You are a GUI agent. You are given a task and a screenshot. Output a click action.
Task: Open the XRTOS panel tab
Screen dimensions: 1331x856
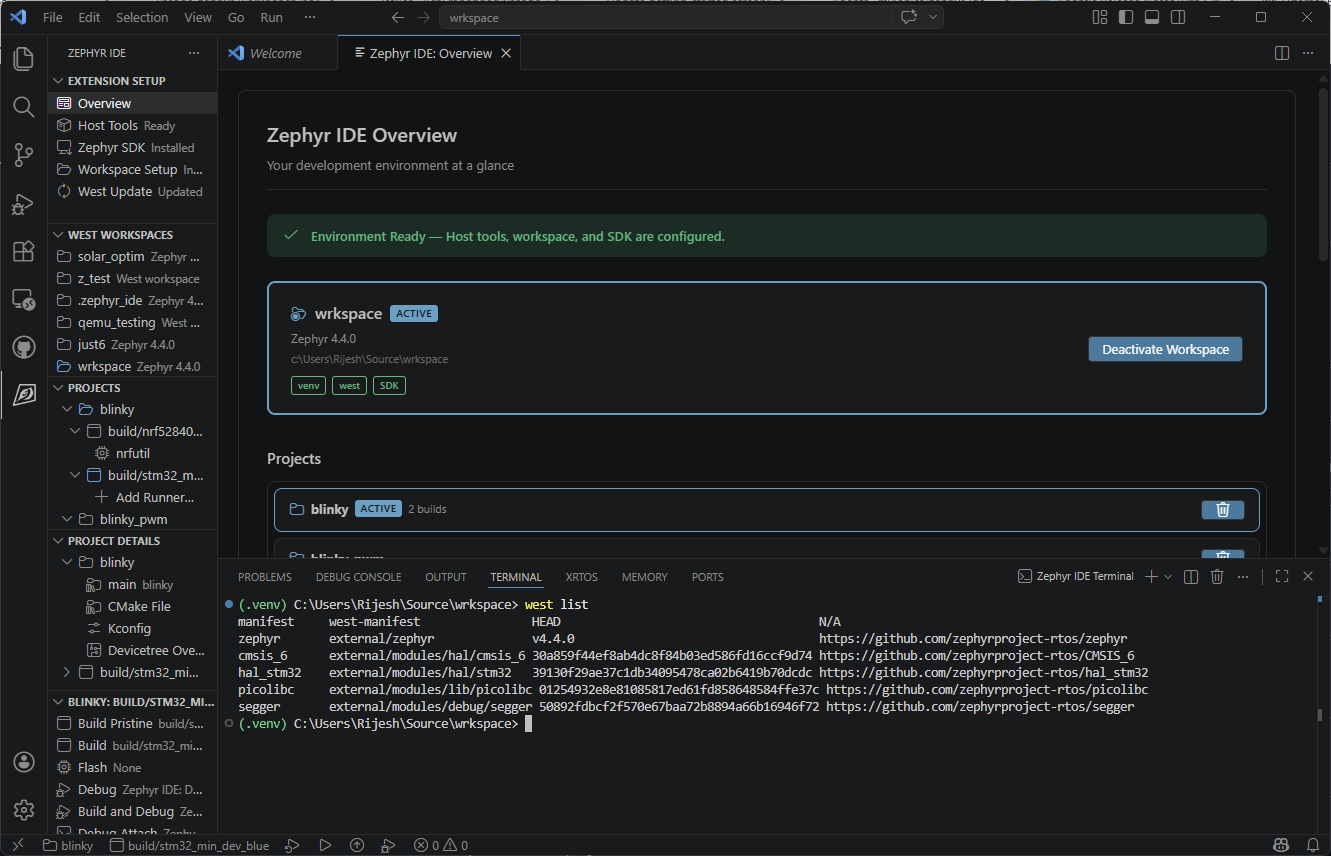[x=582, y=577]
